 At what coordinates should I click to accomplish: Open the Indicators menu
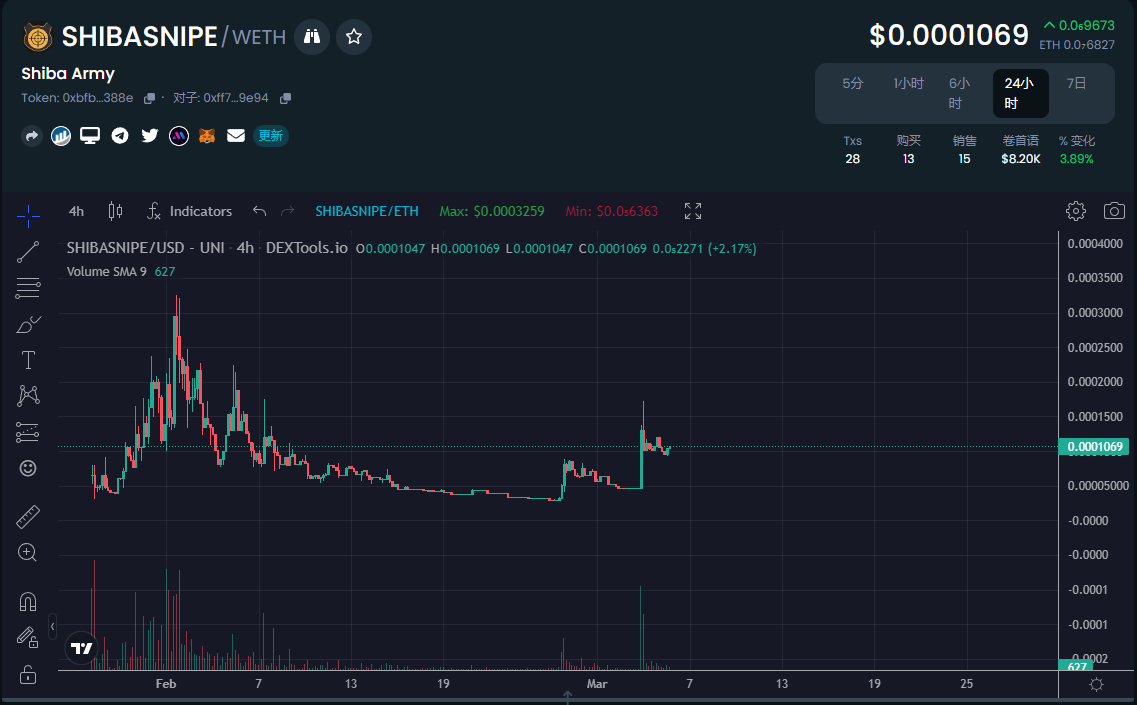[189, 211]
